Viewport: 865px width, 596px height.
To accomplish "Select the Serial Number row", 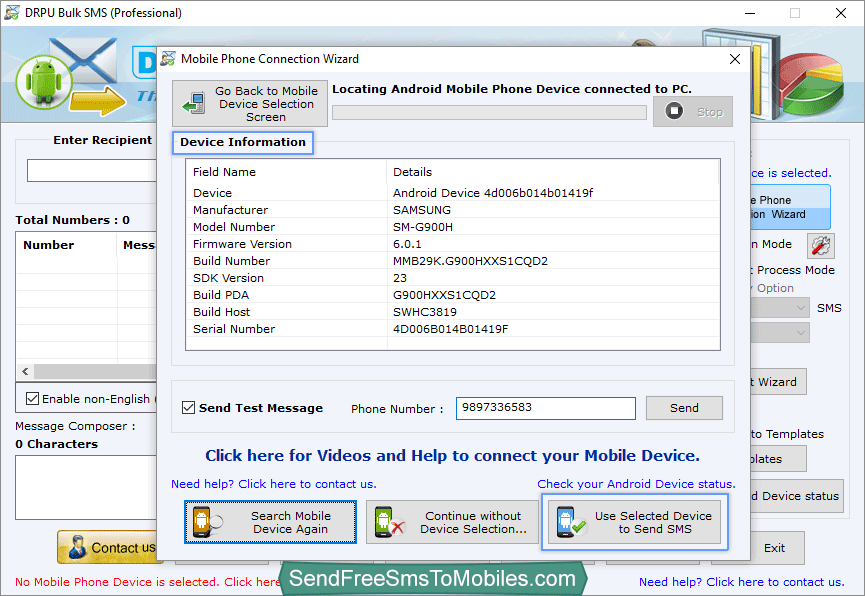I will coord(452,329).
